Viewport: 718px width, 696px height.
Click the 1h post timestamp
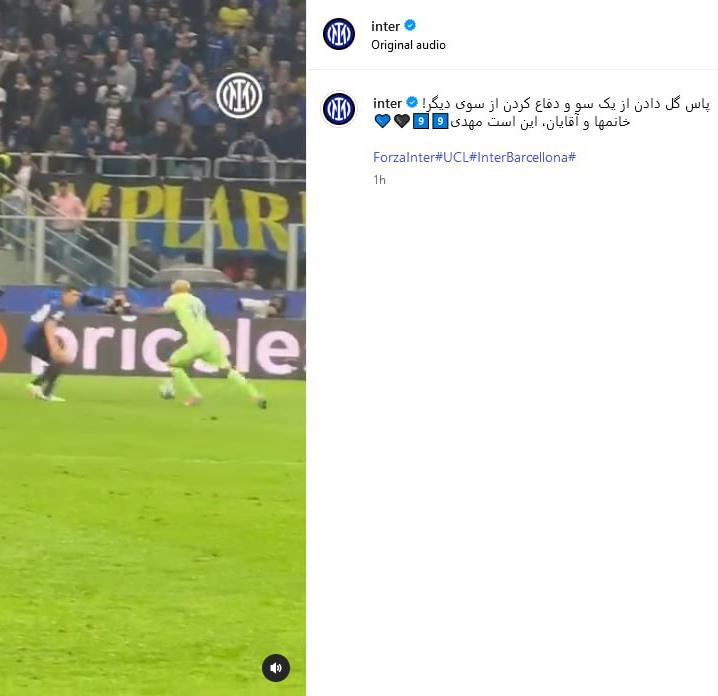tap(380, 180)
